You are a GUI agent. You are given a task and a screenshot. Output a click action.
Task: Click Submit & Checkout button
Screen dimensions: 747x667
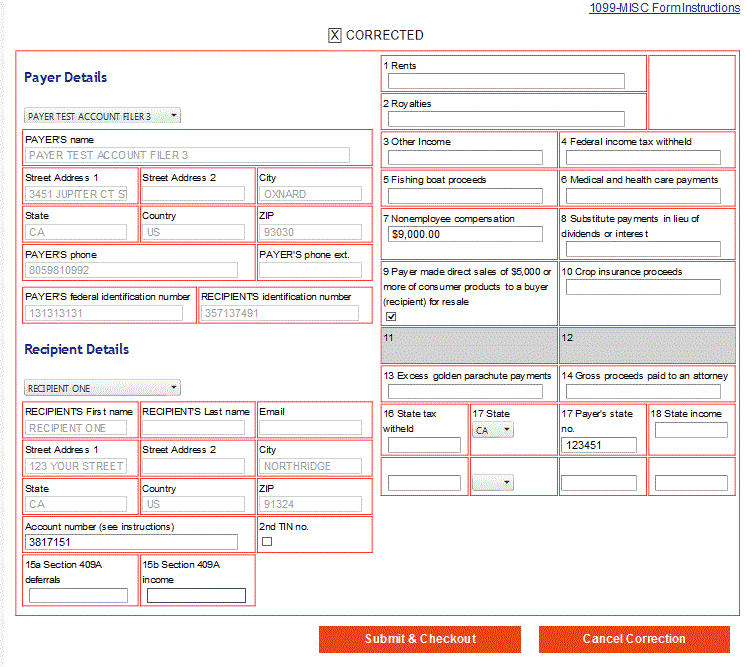(x=420, y=639)
